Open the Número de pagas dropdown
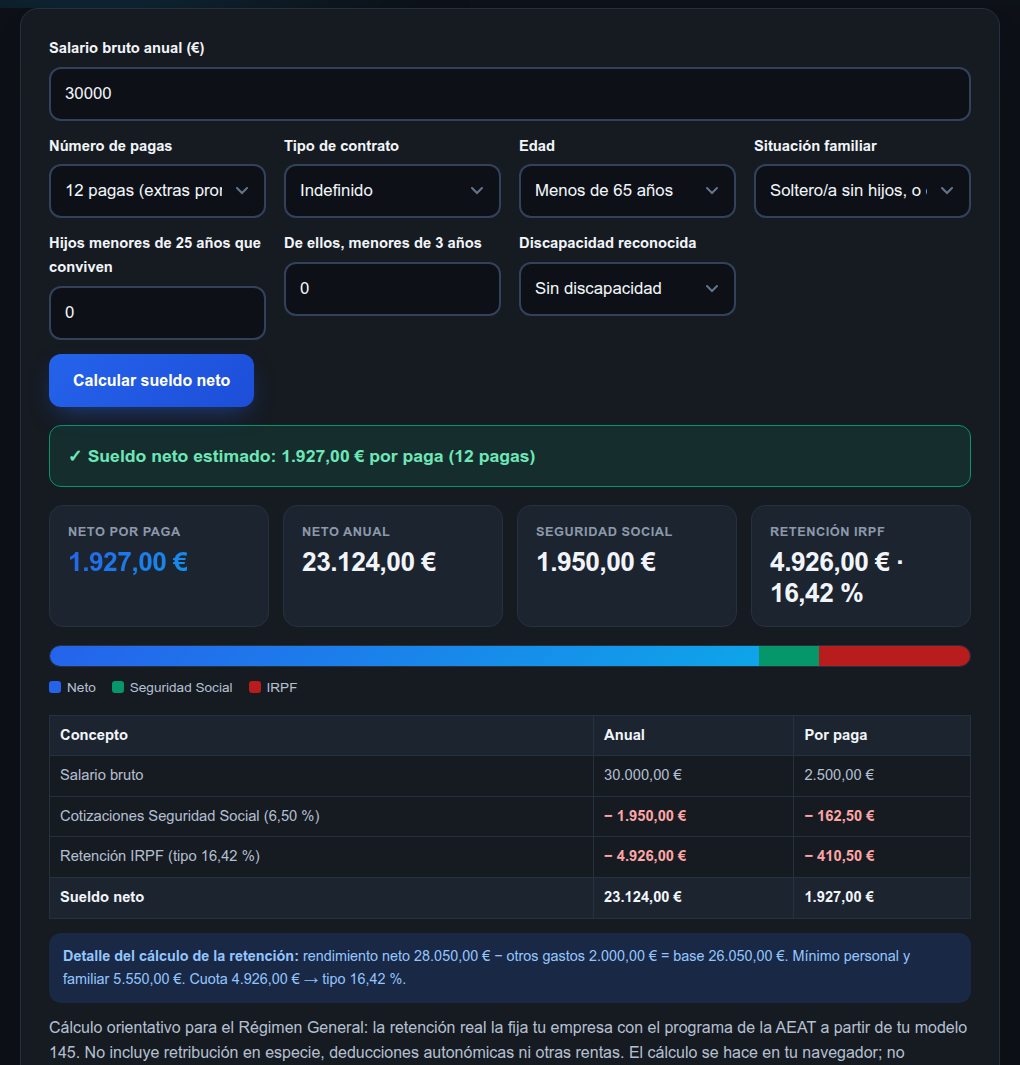The height and width of the screenshot is (1065, 1020). (x=157, y=191)
